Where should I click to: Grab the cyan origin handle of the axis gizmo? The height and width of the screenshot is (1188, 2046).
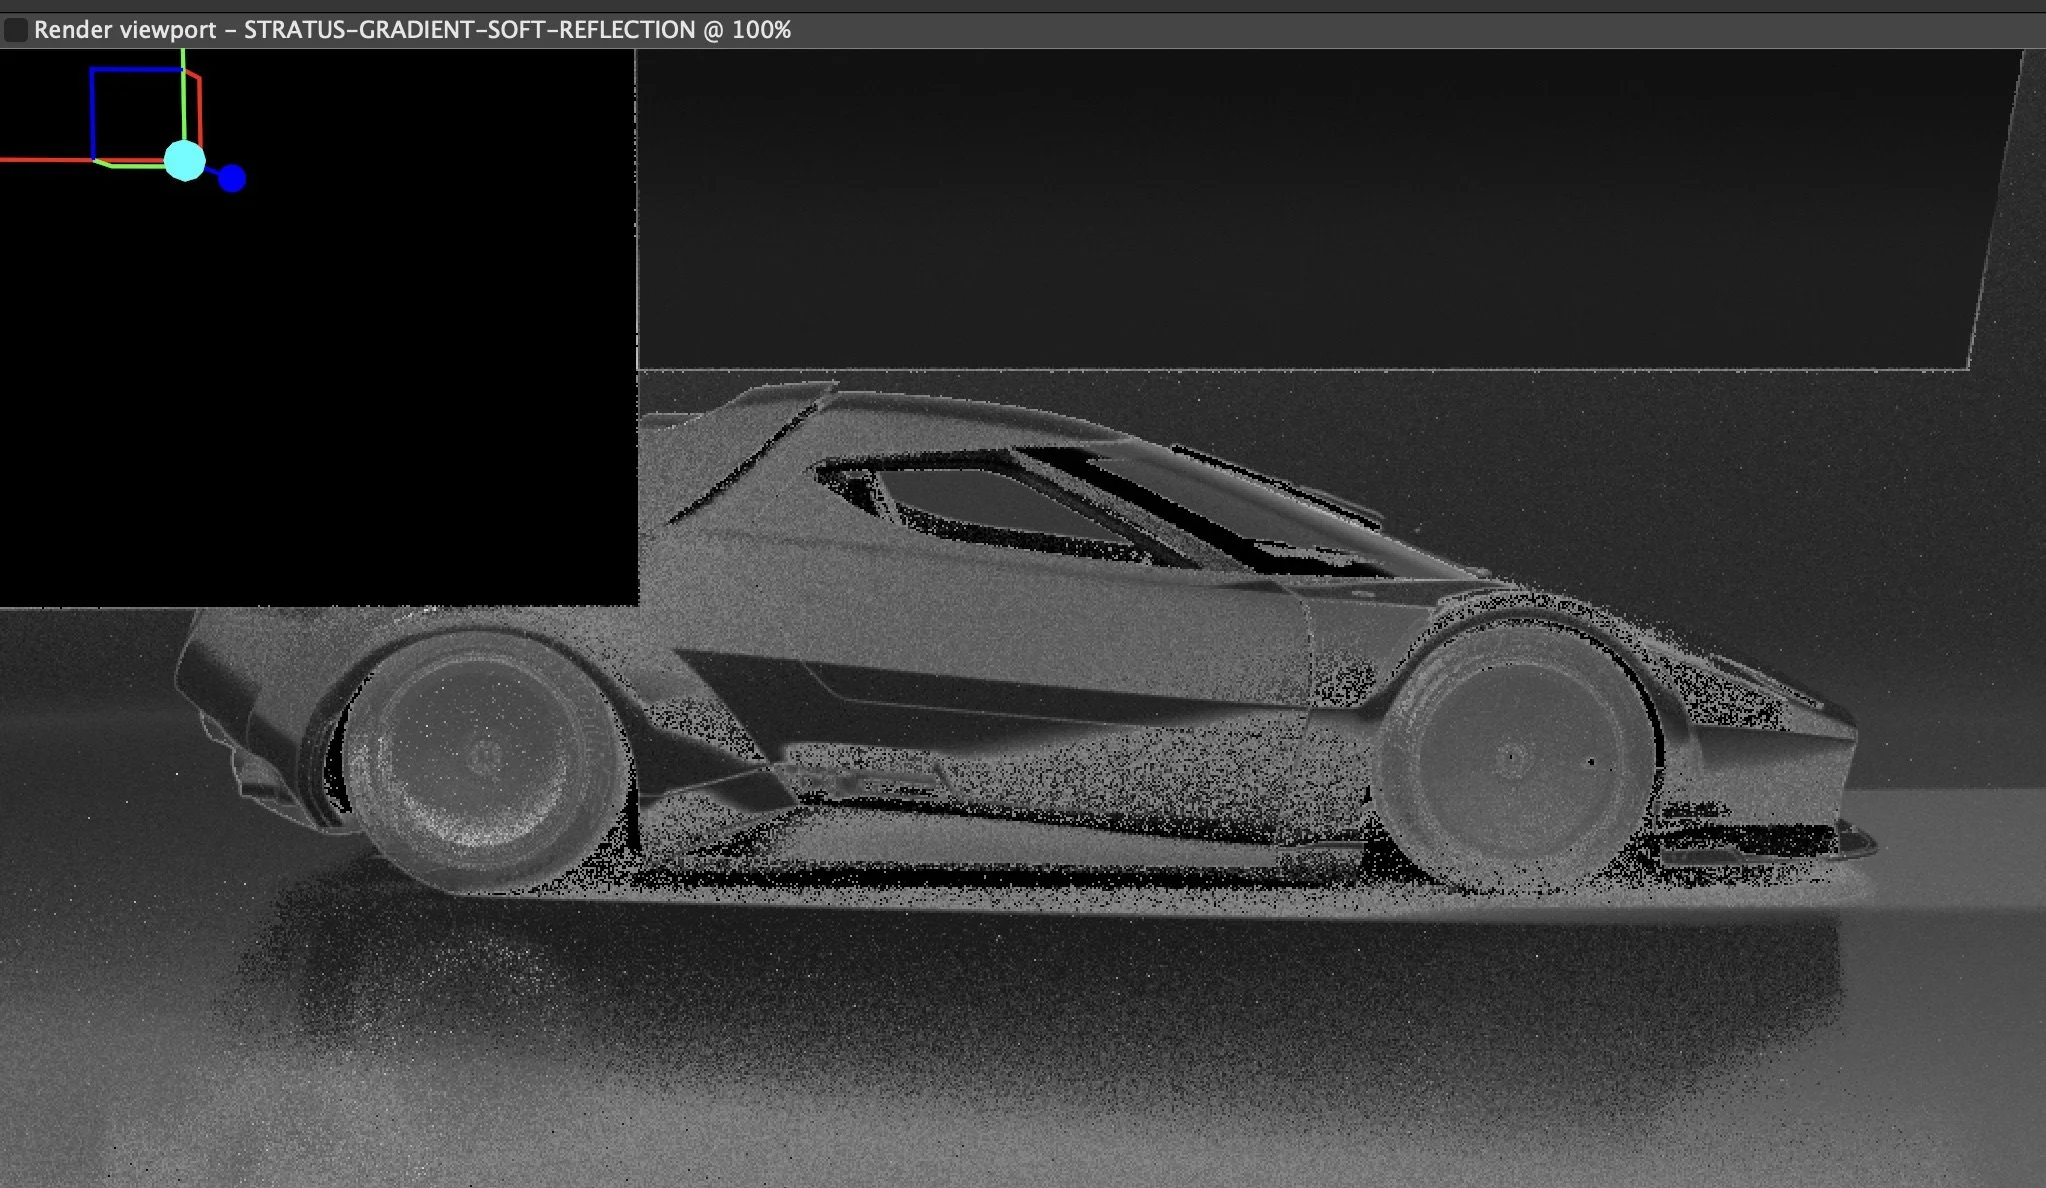click(x=184, y=160)
